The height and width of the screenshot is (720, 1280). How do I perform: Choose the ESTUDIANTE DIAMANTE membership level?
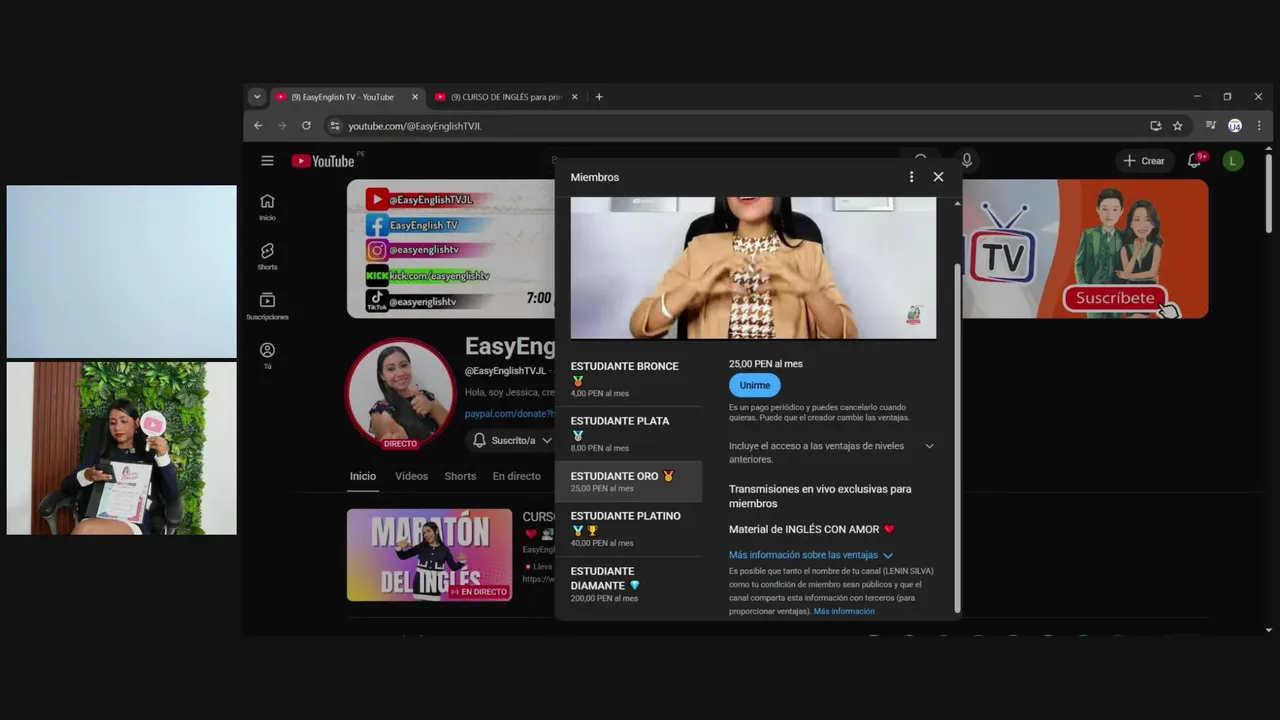629,584
